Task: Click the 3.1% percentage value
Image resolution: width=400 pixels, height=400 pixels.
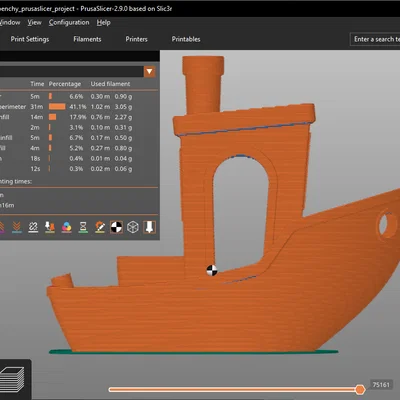Action: click(x=76, y=127)
